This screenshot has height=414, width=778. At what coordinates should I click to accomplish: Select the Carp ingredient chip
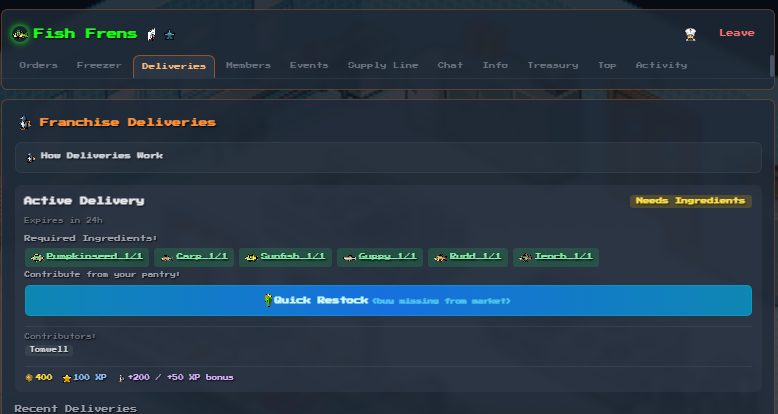tap(194, 257)
